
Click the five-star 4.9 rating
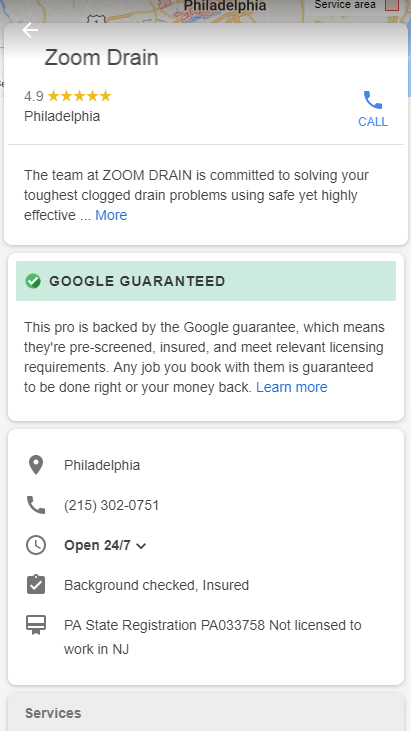tap(68, 96)
